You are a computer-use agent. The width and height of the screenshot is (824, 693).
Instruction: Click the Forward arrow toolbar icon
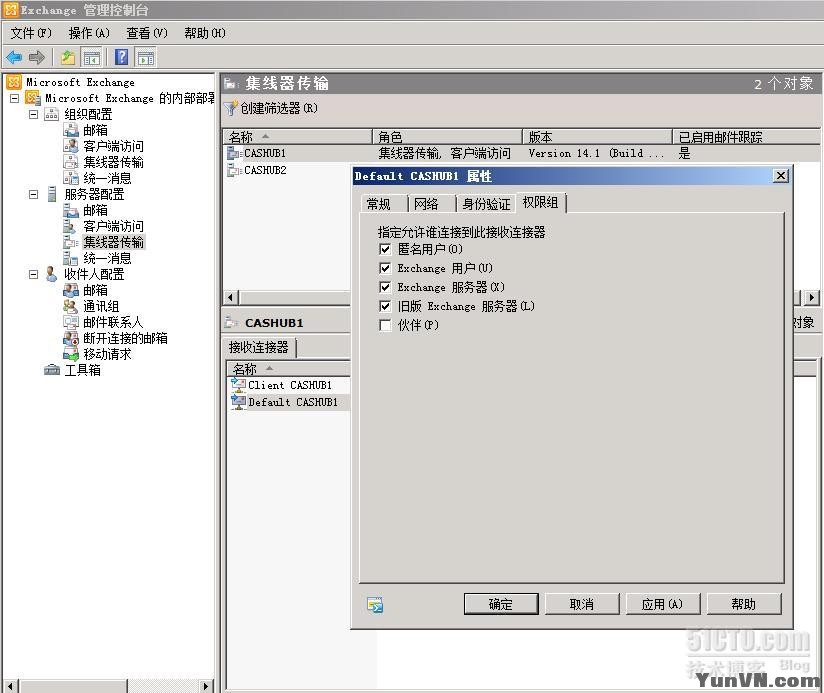pyautogui.click(x=37, y=57)
